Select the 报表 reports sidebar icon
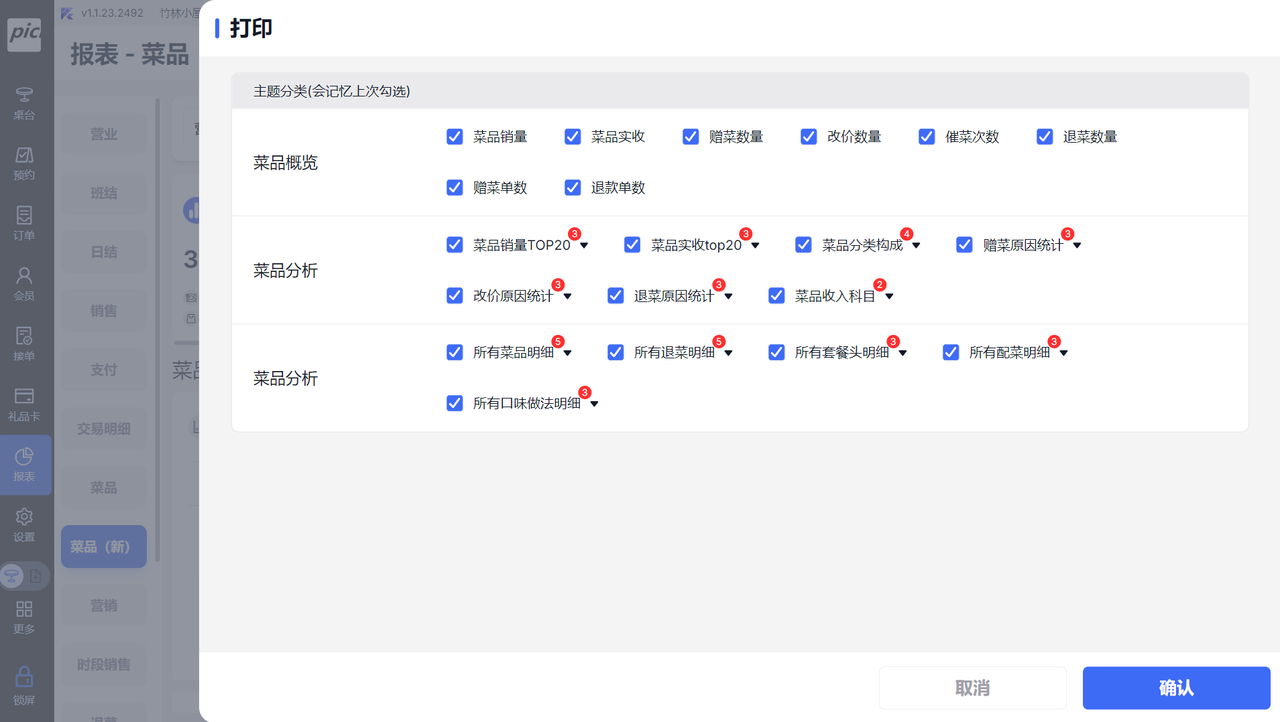This screenshot has width=1280, height=722. point(24,465)
